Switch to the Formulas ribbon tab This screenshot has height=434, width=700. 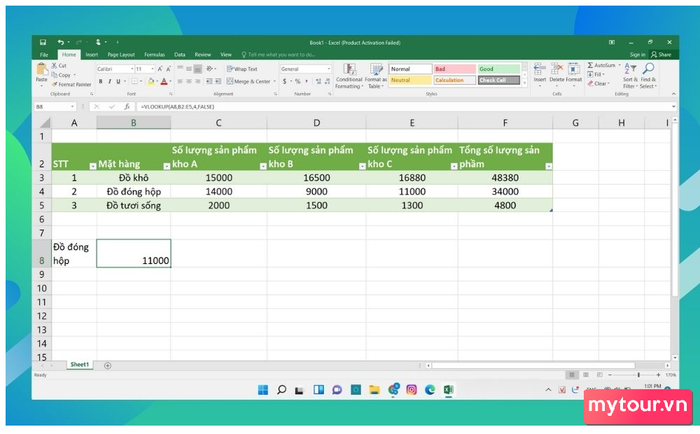154,54
